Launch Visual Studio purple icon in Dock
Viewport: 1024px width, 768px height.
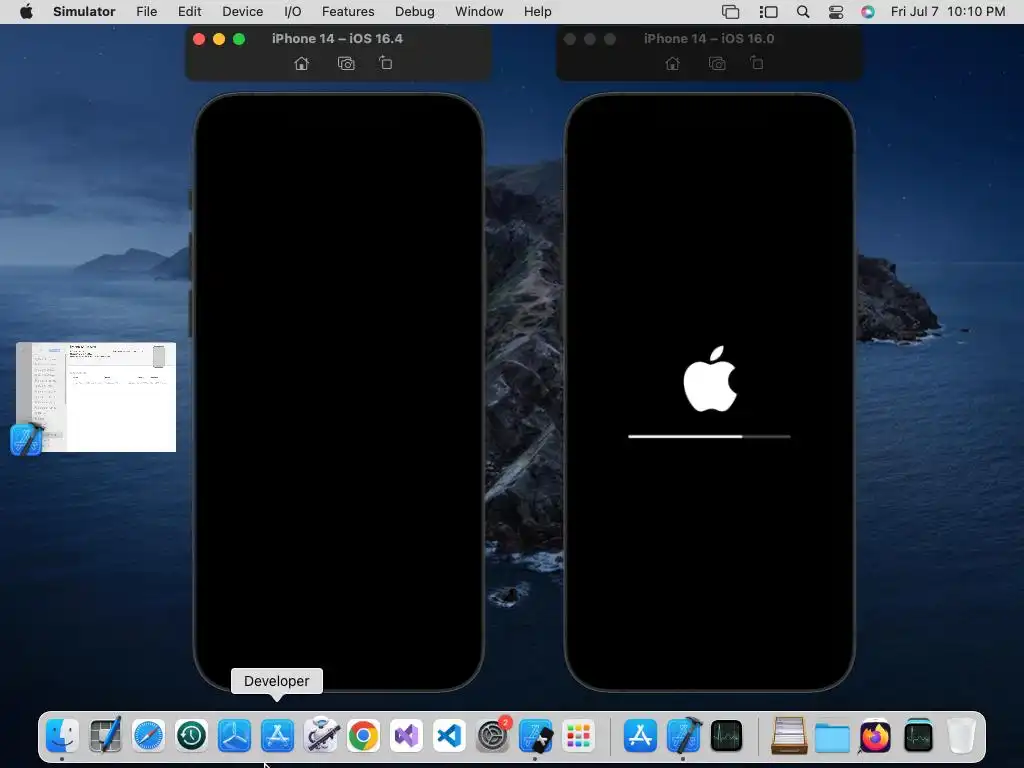(407, 735)
